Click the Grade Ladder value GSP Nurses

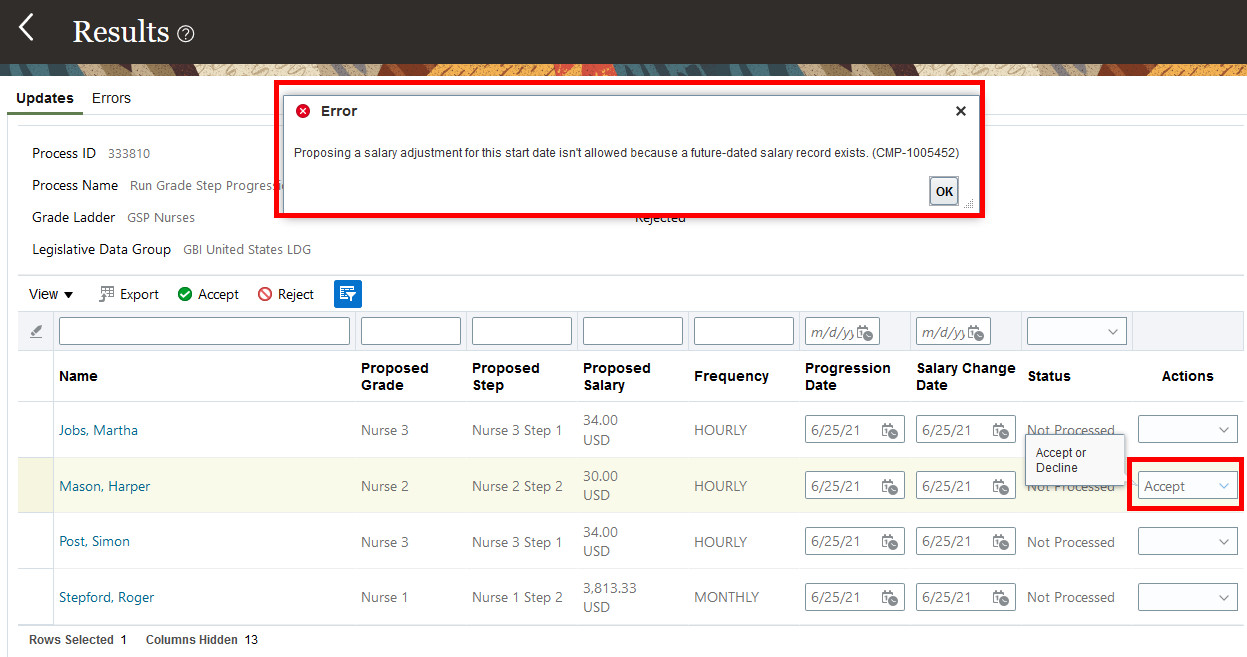[x=161, y=217]
